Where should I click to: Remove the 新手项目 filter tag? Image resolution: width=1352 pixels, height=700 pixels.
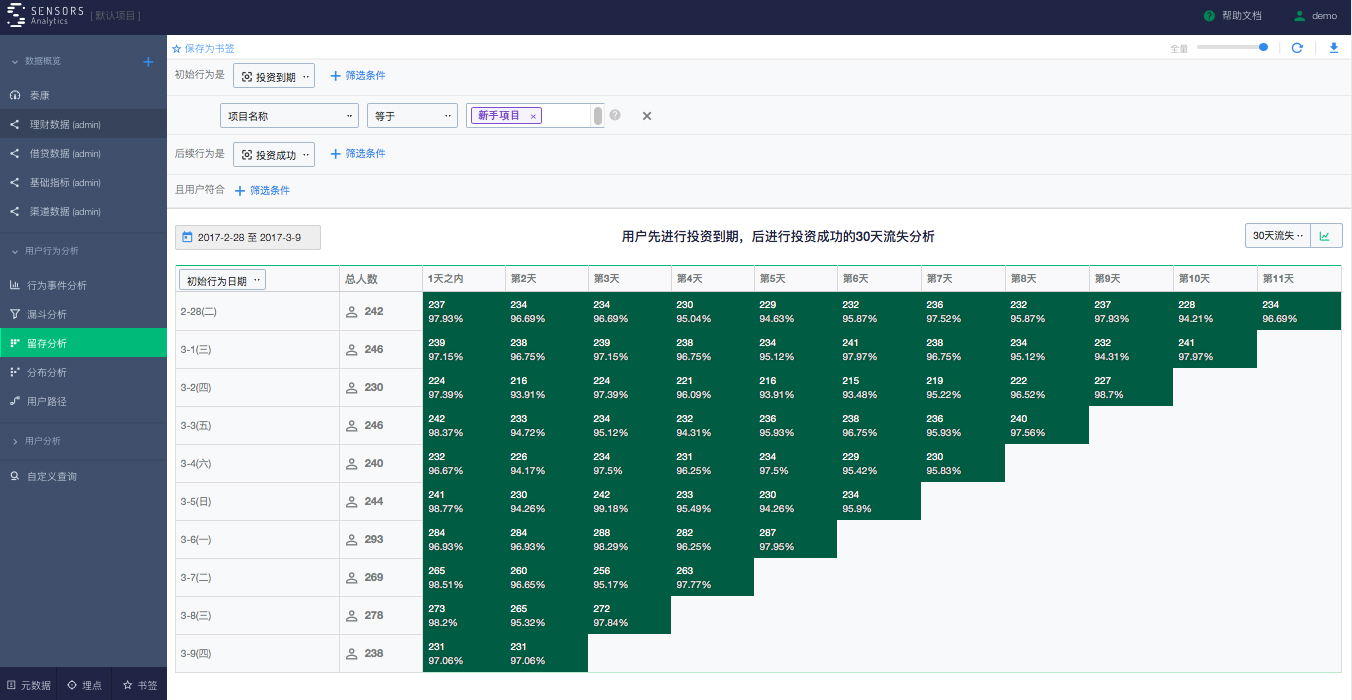(x=535, y=115)
